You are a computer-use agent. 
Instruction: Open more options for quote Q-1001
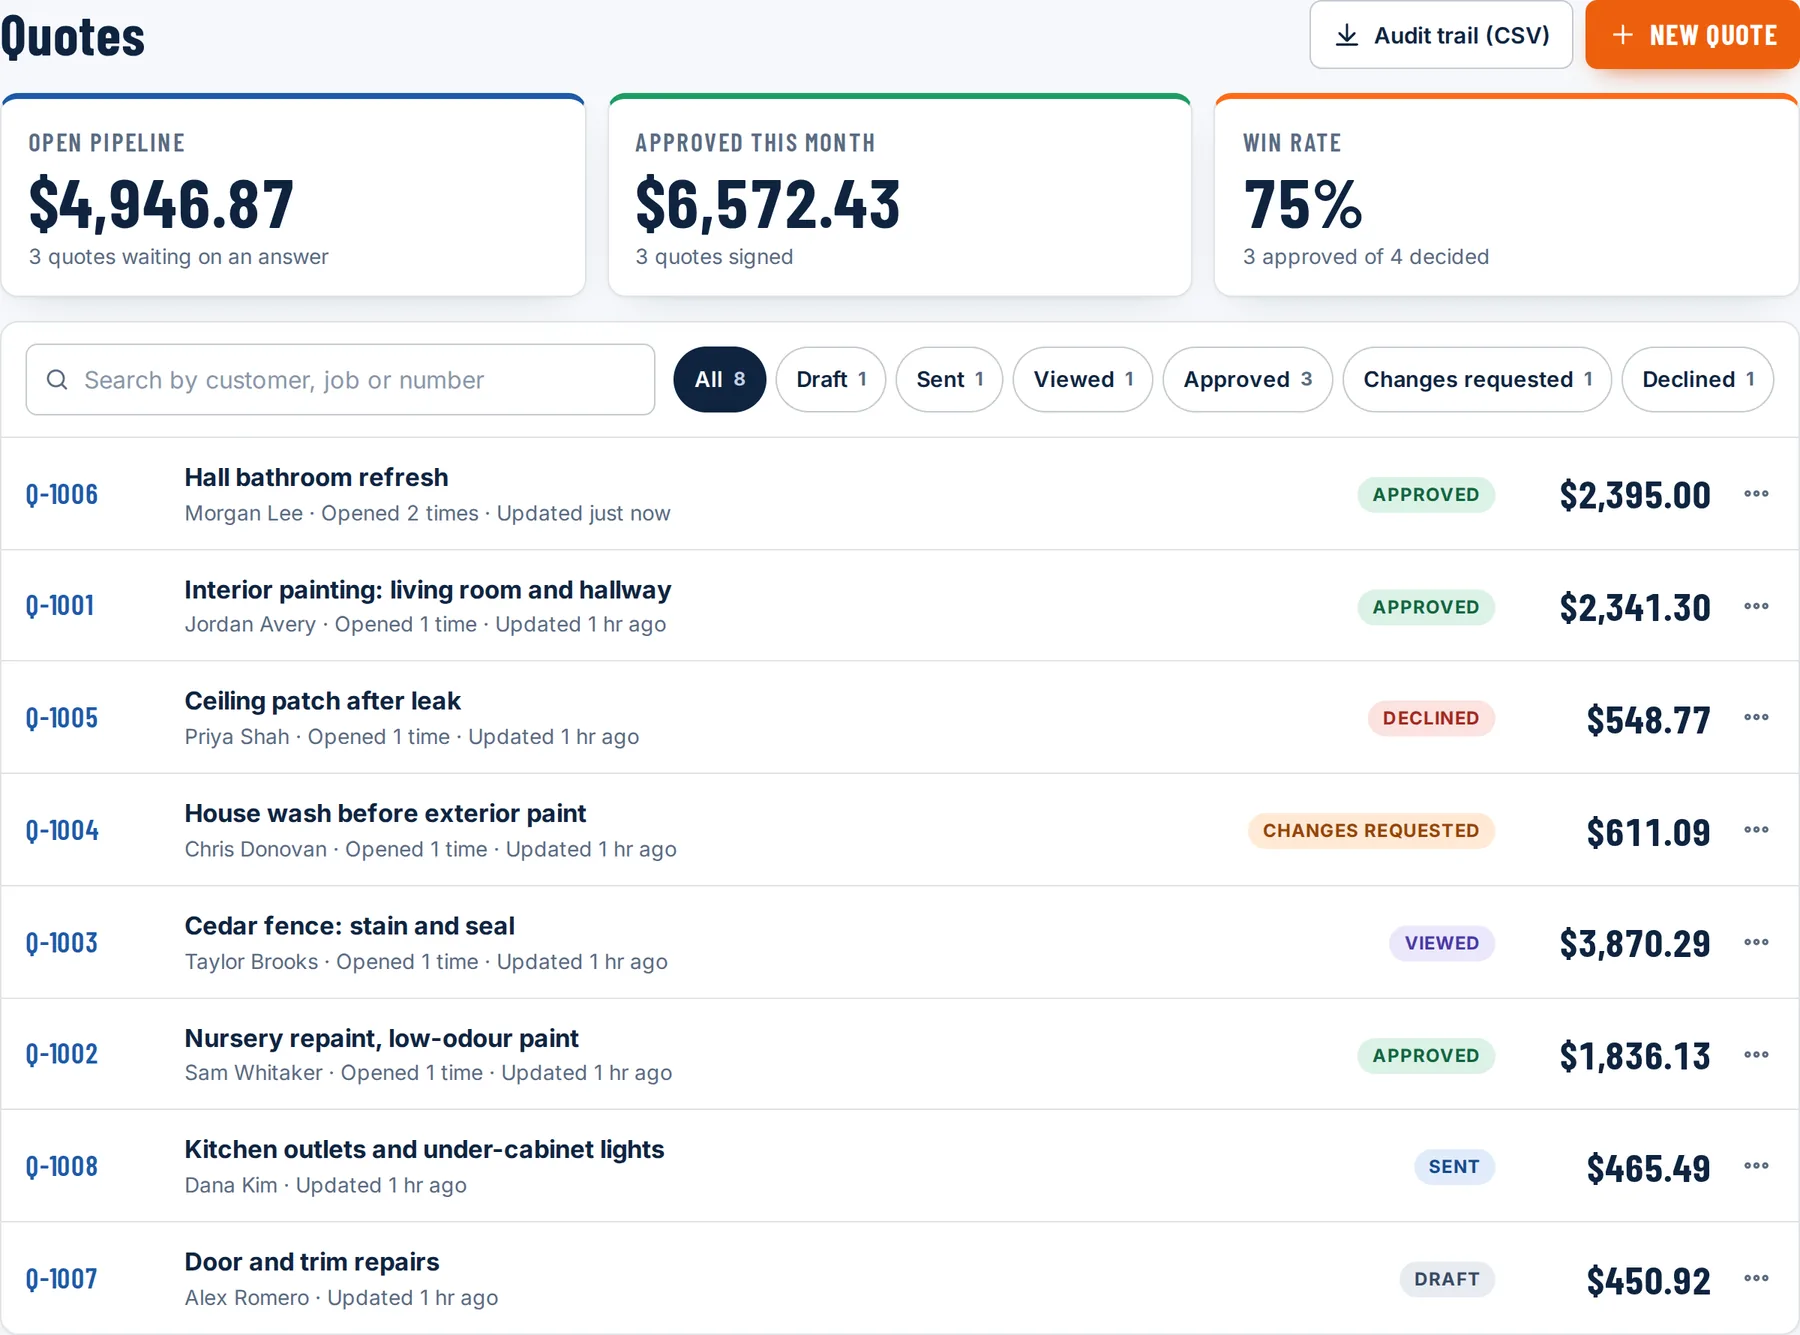coord(1756,606)
